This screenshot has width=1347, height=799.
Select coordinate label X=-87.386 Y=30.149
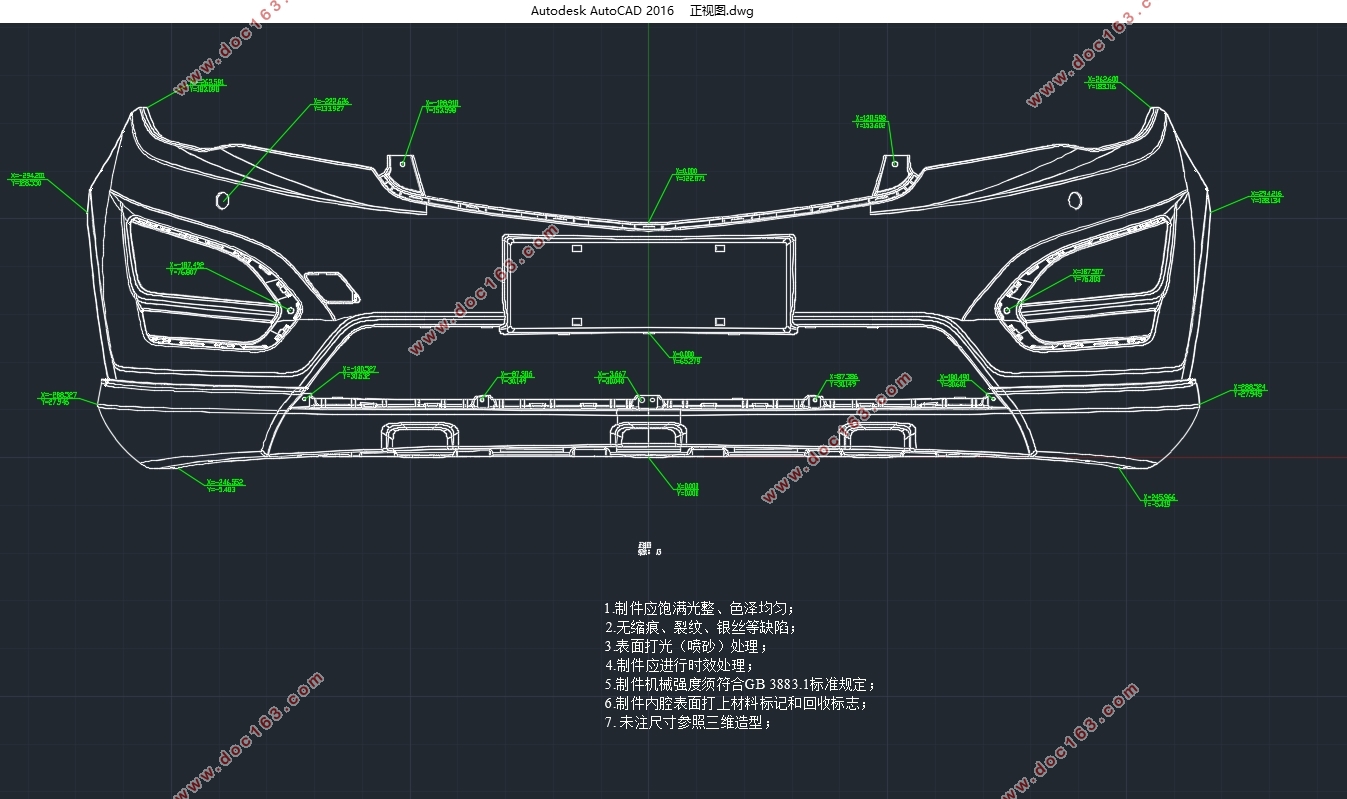(x=516, y=377)
